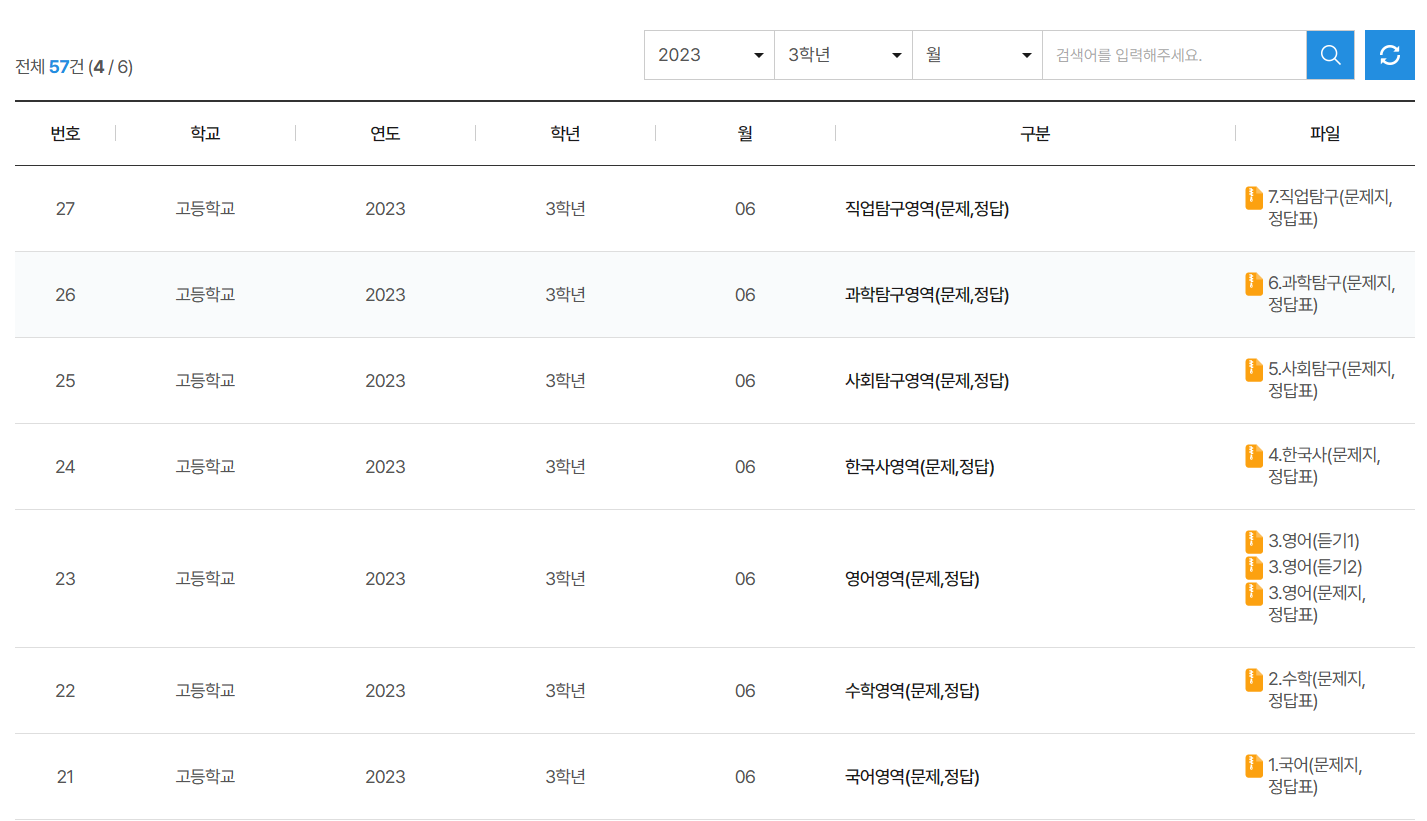This screenshot has width=1427, height=821.
Task: Click the 구분 column header
Action: pos(1035,132)
